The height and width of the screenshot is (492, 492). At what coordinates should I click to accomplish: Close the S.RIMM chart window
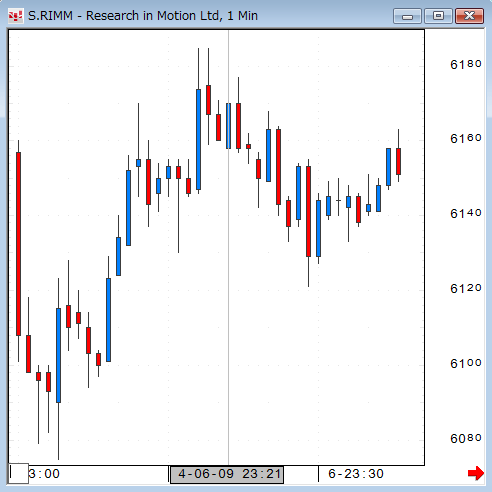(469, 16)
